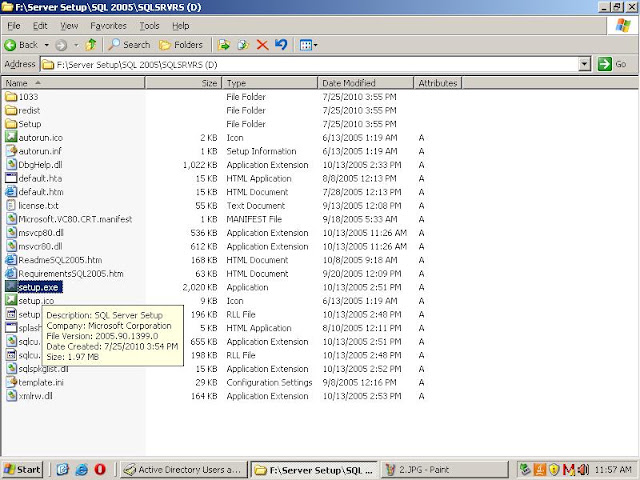Expand the Address bar dropdown

pyautogui.click(x=585, y=64)
